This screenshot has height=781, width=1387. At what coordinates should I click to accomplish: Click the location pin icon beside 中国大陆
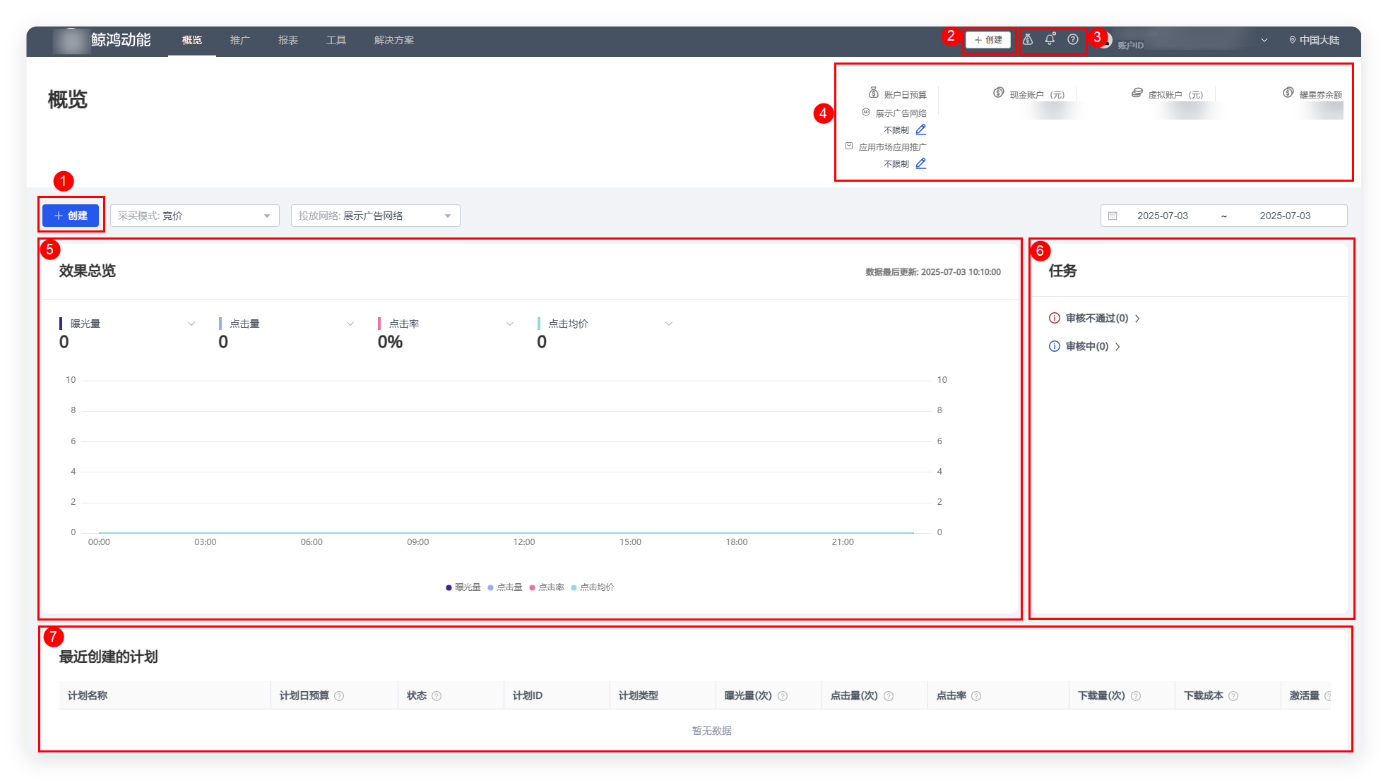[x=1292, y=40]
